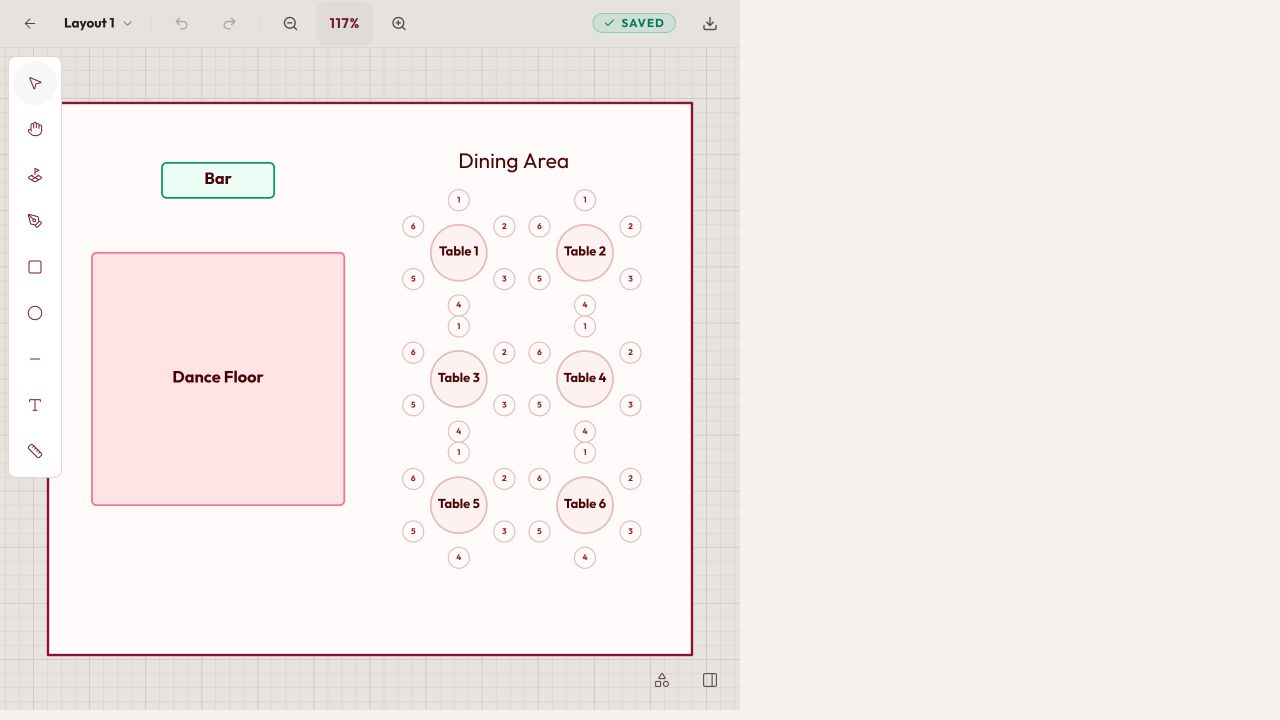The height and width of the screenshot is (720, 1280).
Task: Click seat 2 of Table 4
Action: click(x=630, y=352)
